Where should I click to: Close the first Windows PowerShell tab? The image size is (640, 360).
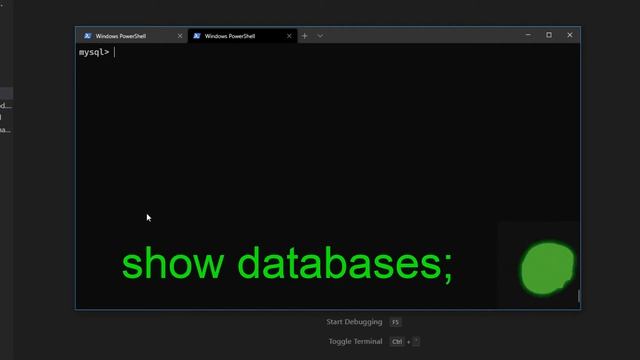(180, 36)
